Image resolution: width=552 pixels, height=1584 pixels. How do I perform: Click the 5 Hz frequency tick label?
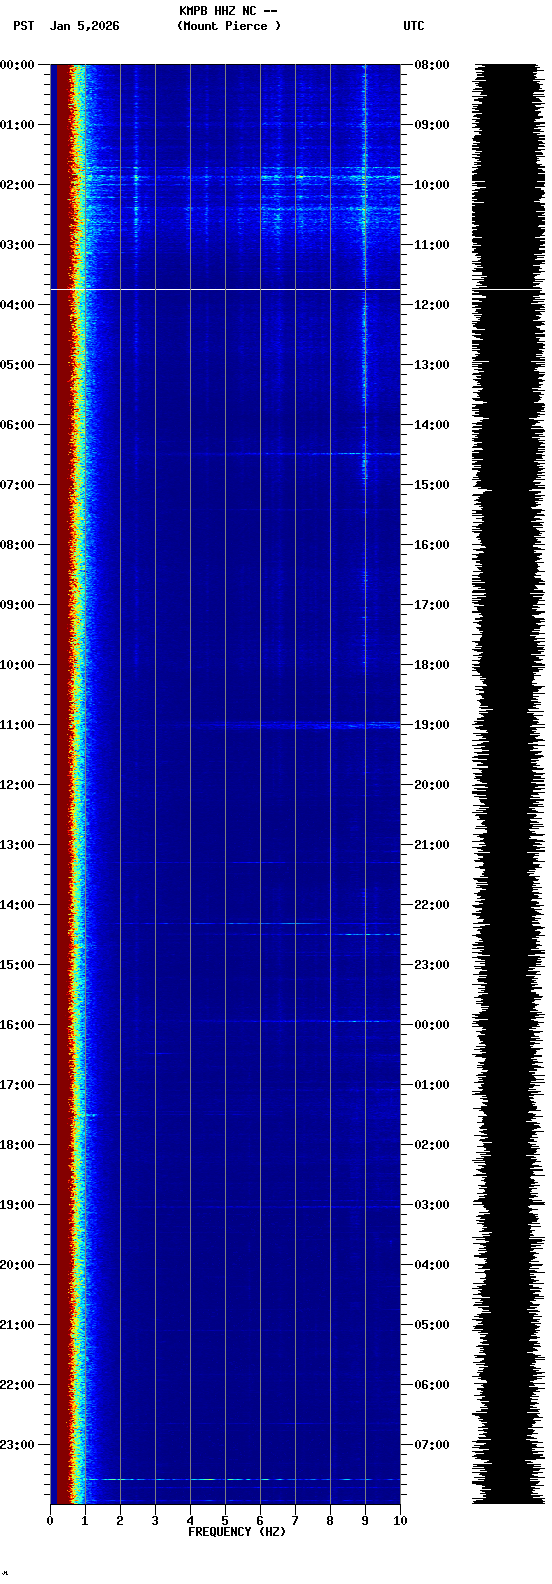[225, 1521]
